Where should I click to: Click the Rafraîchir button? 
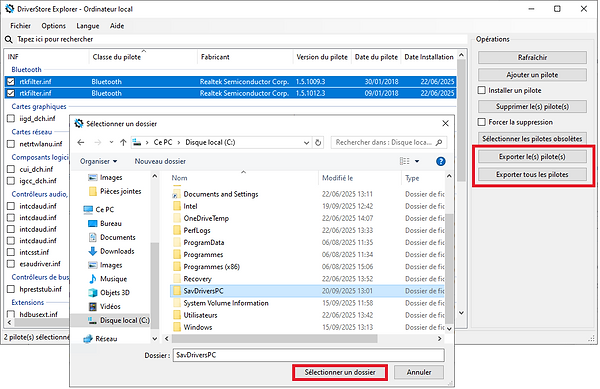532,57
